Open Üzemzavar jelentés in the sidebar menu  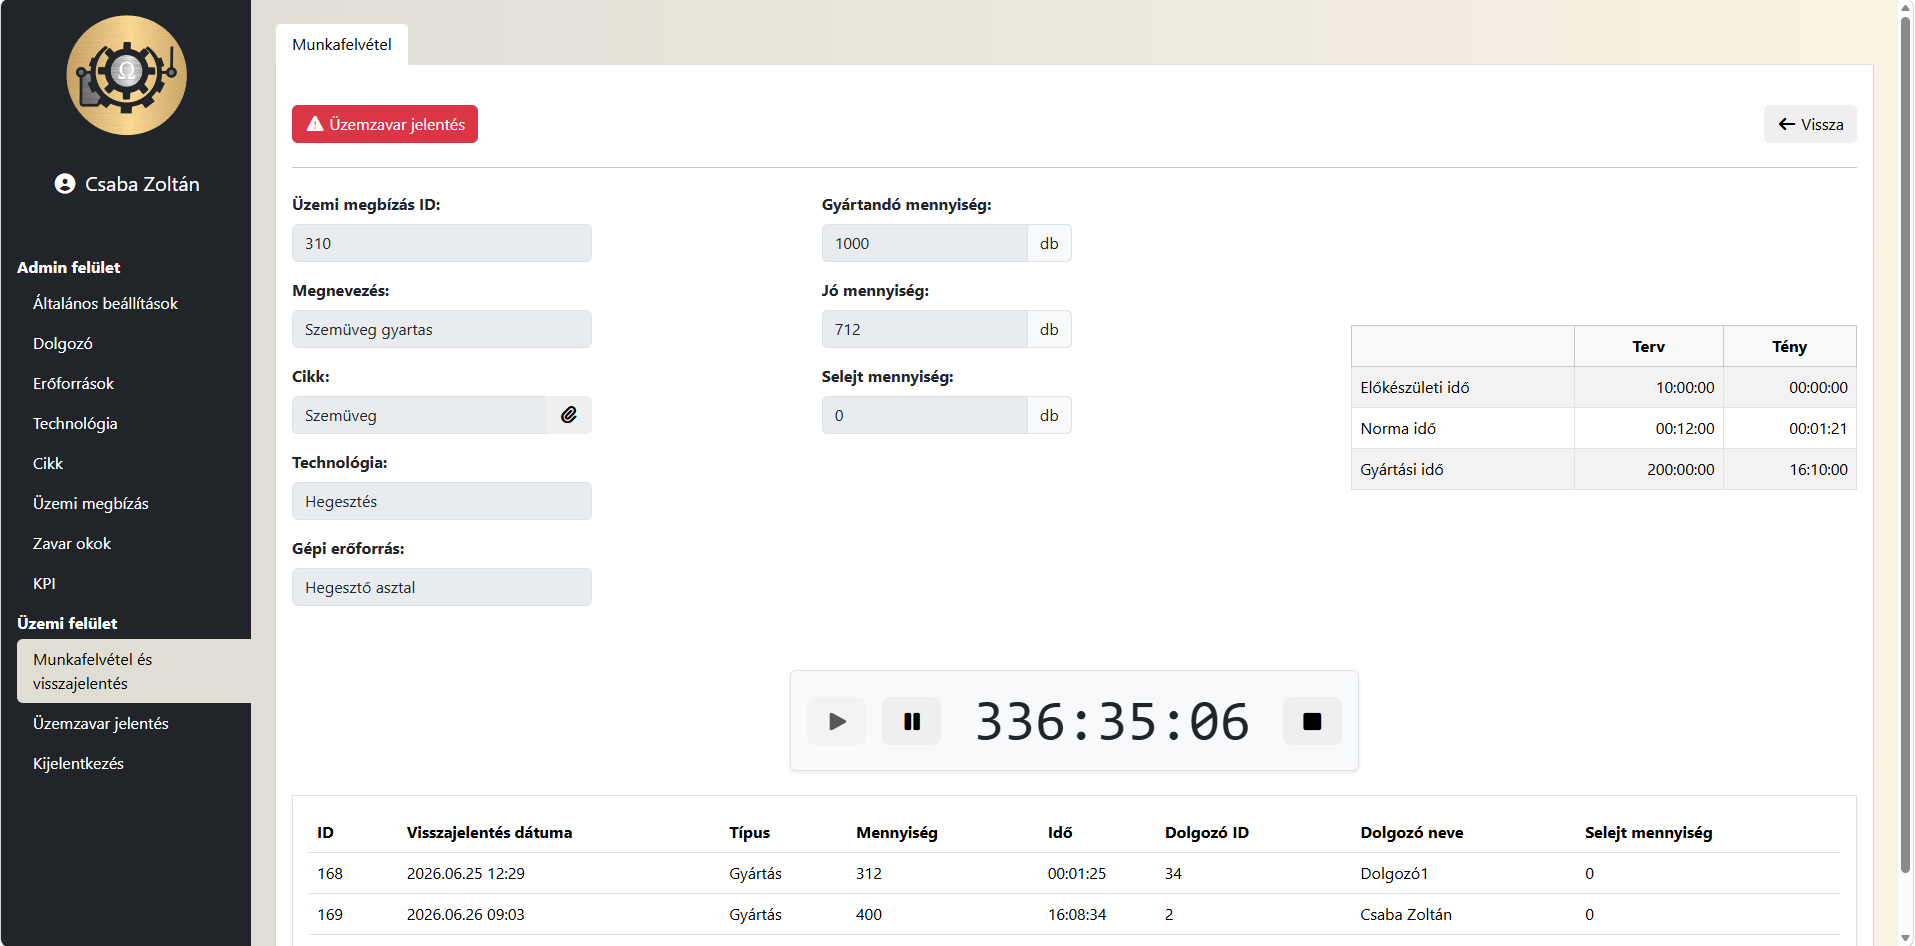pos(101,723)
